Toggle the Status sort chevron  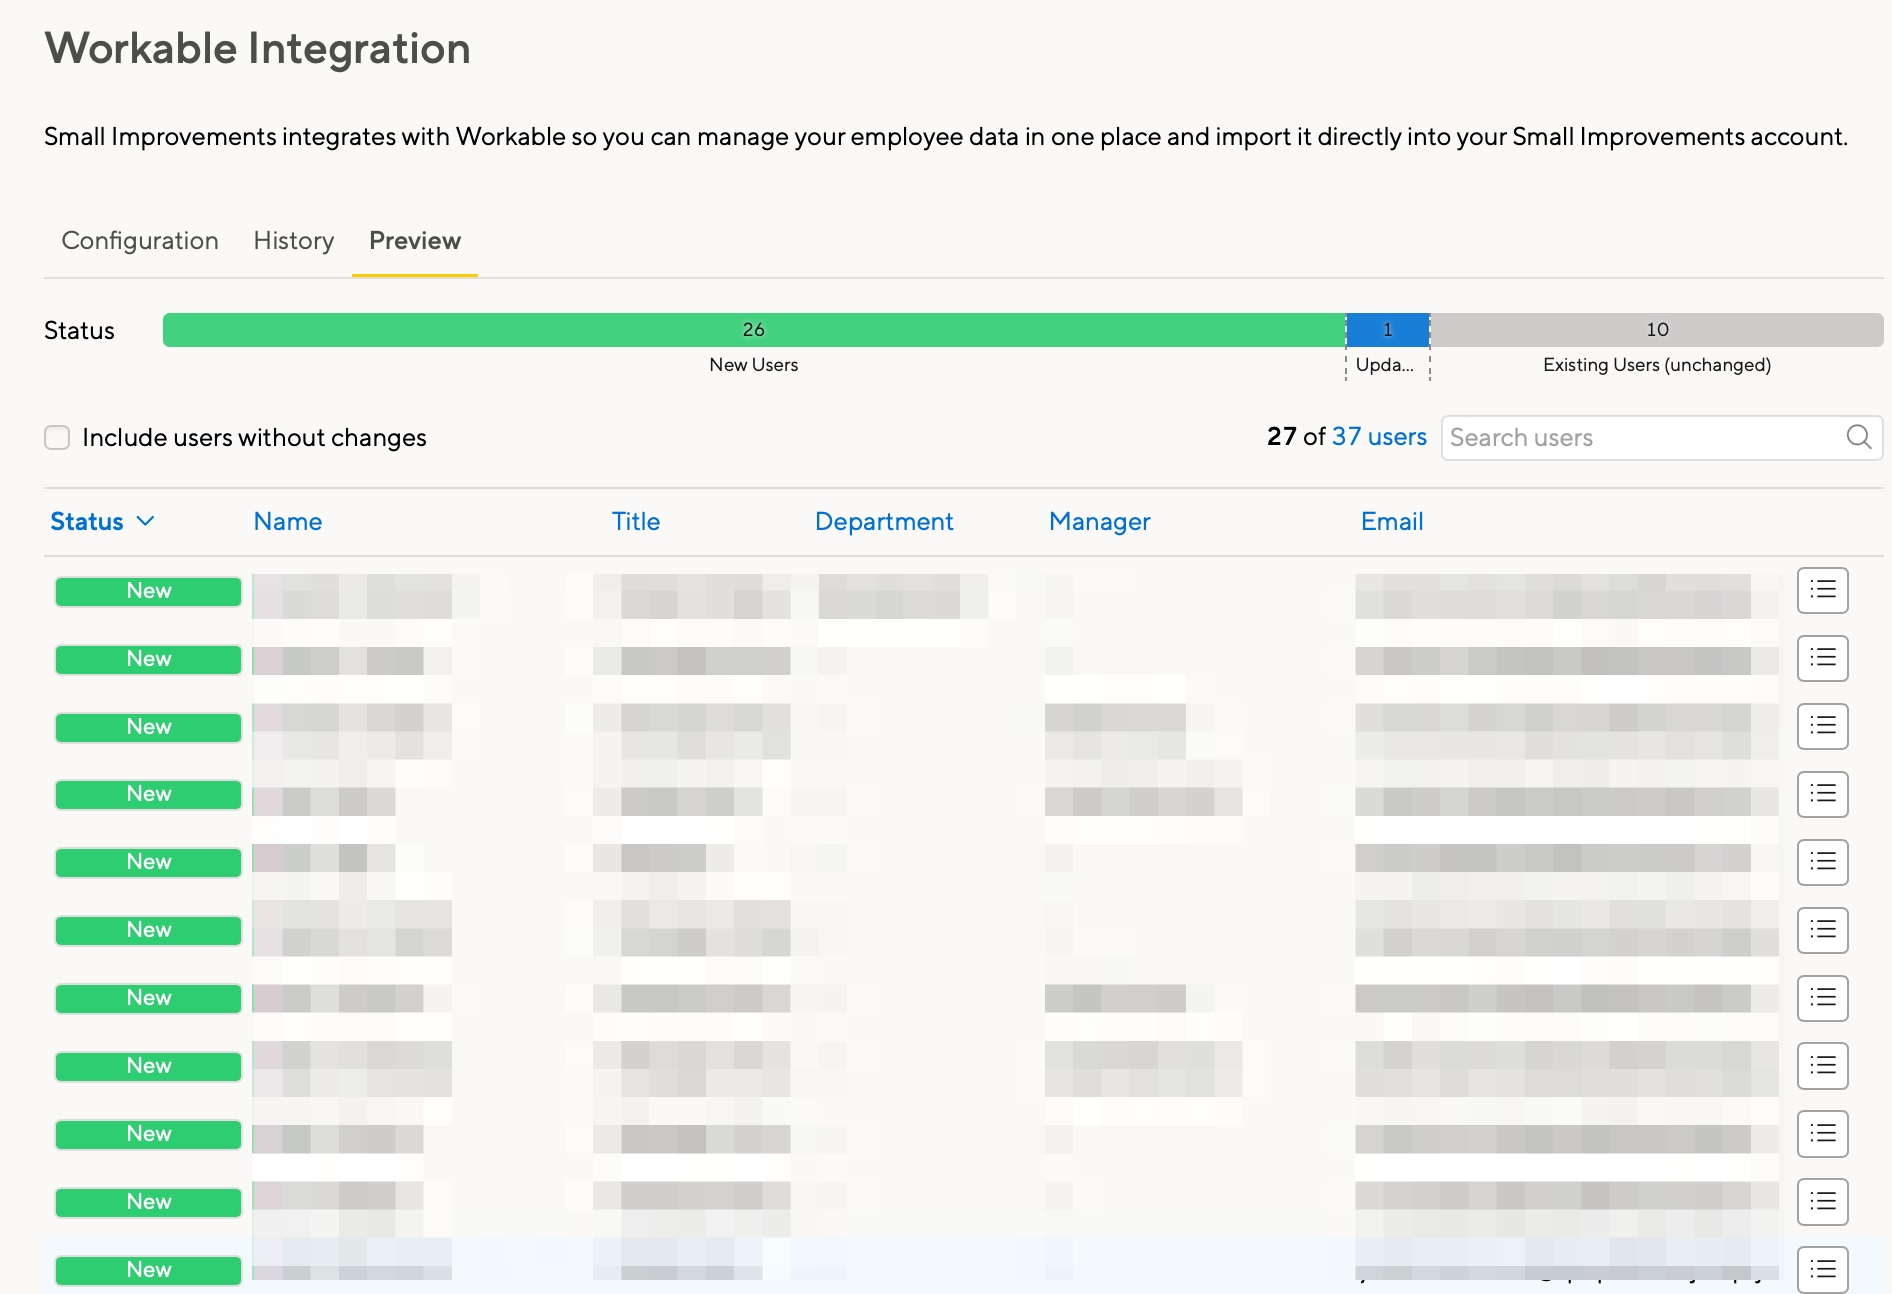click(x=145, y=521)
